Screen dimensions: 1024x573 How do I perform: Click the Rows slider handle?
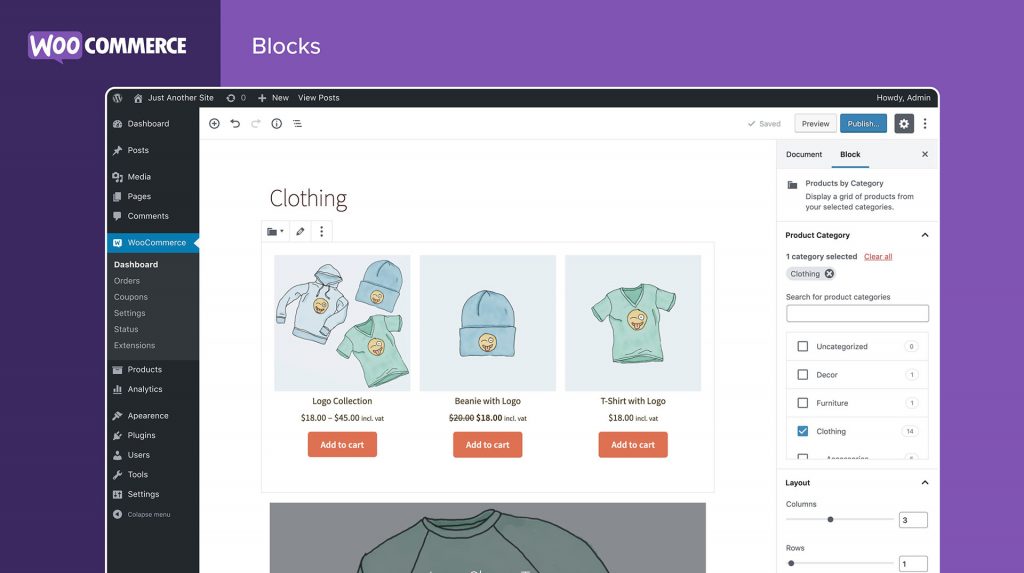[791, 563]
